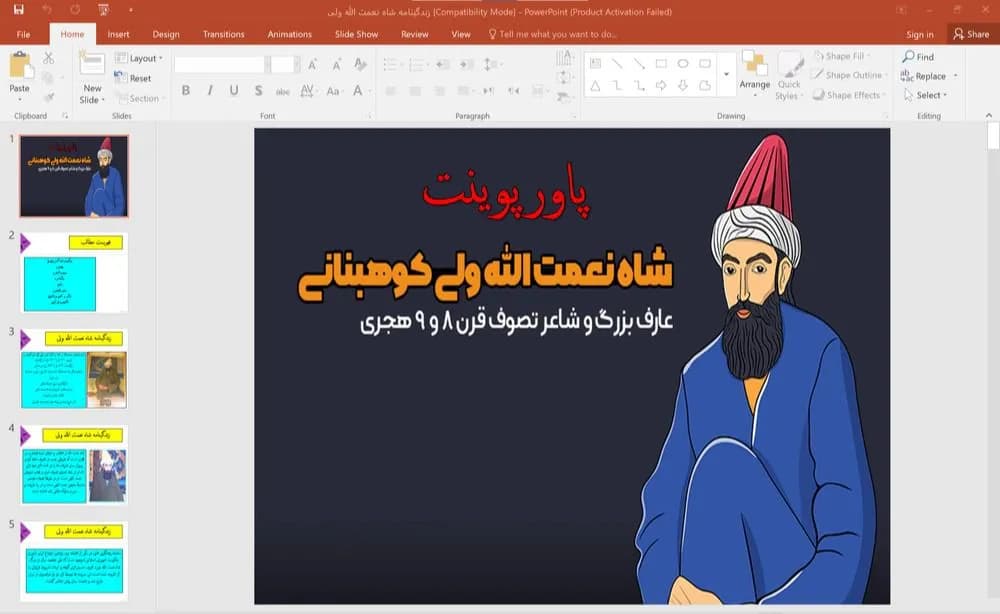Increase font size with larger A icon

point(312,64)
